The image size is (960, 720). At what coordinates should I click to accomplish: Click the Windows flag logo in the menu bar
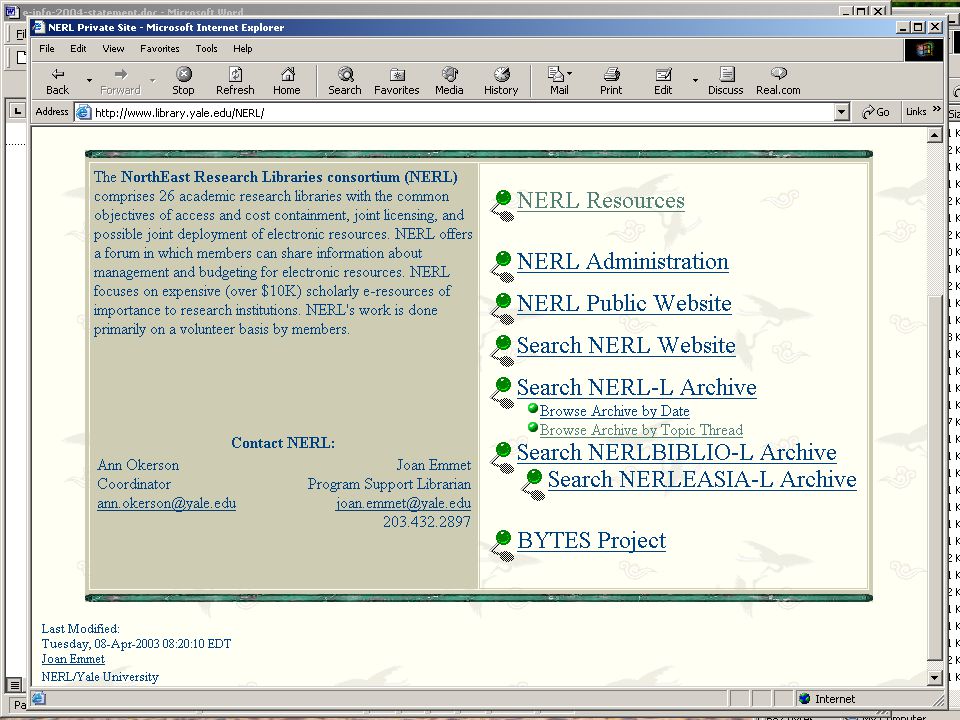[x=923, y=49]
